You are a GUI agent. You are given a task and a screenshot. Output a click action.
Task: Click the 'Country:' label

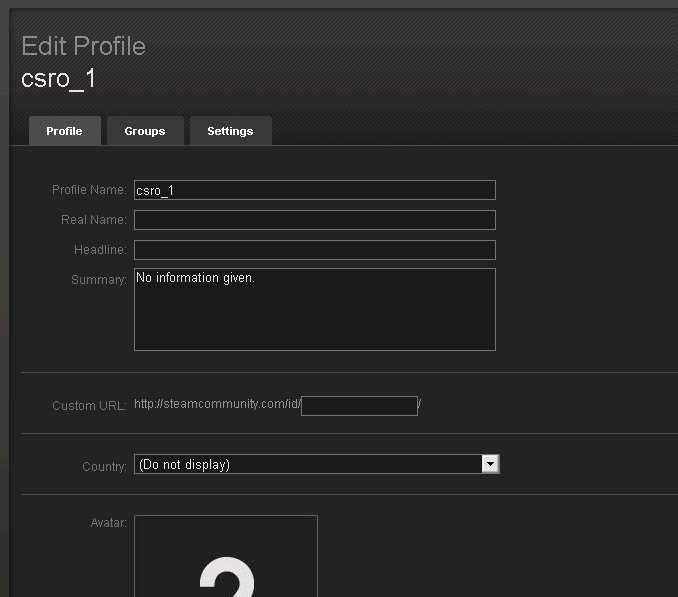(104, 466)
